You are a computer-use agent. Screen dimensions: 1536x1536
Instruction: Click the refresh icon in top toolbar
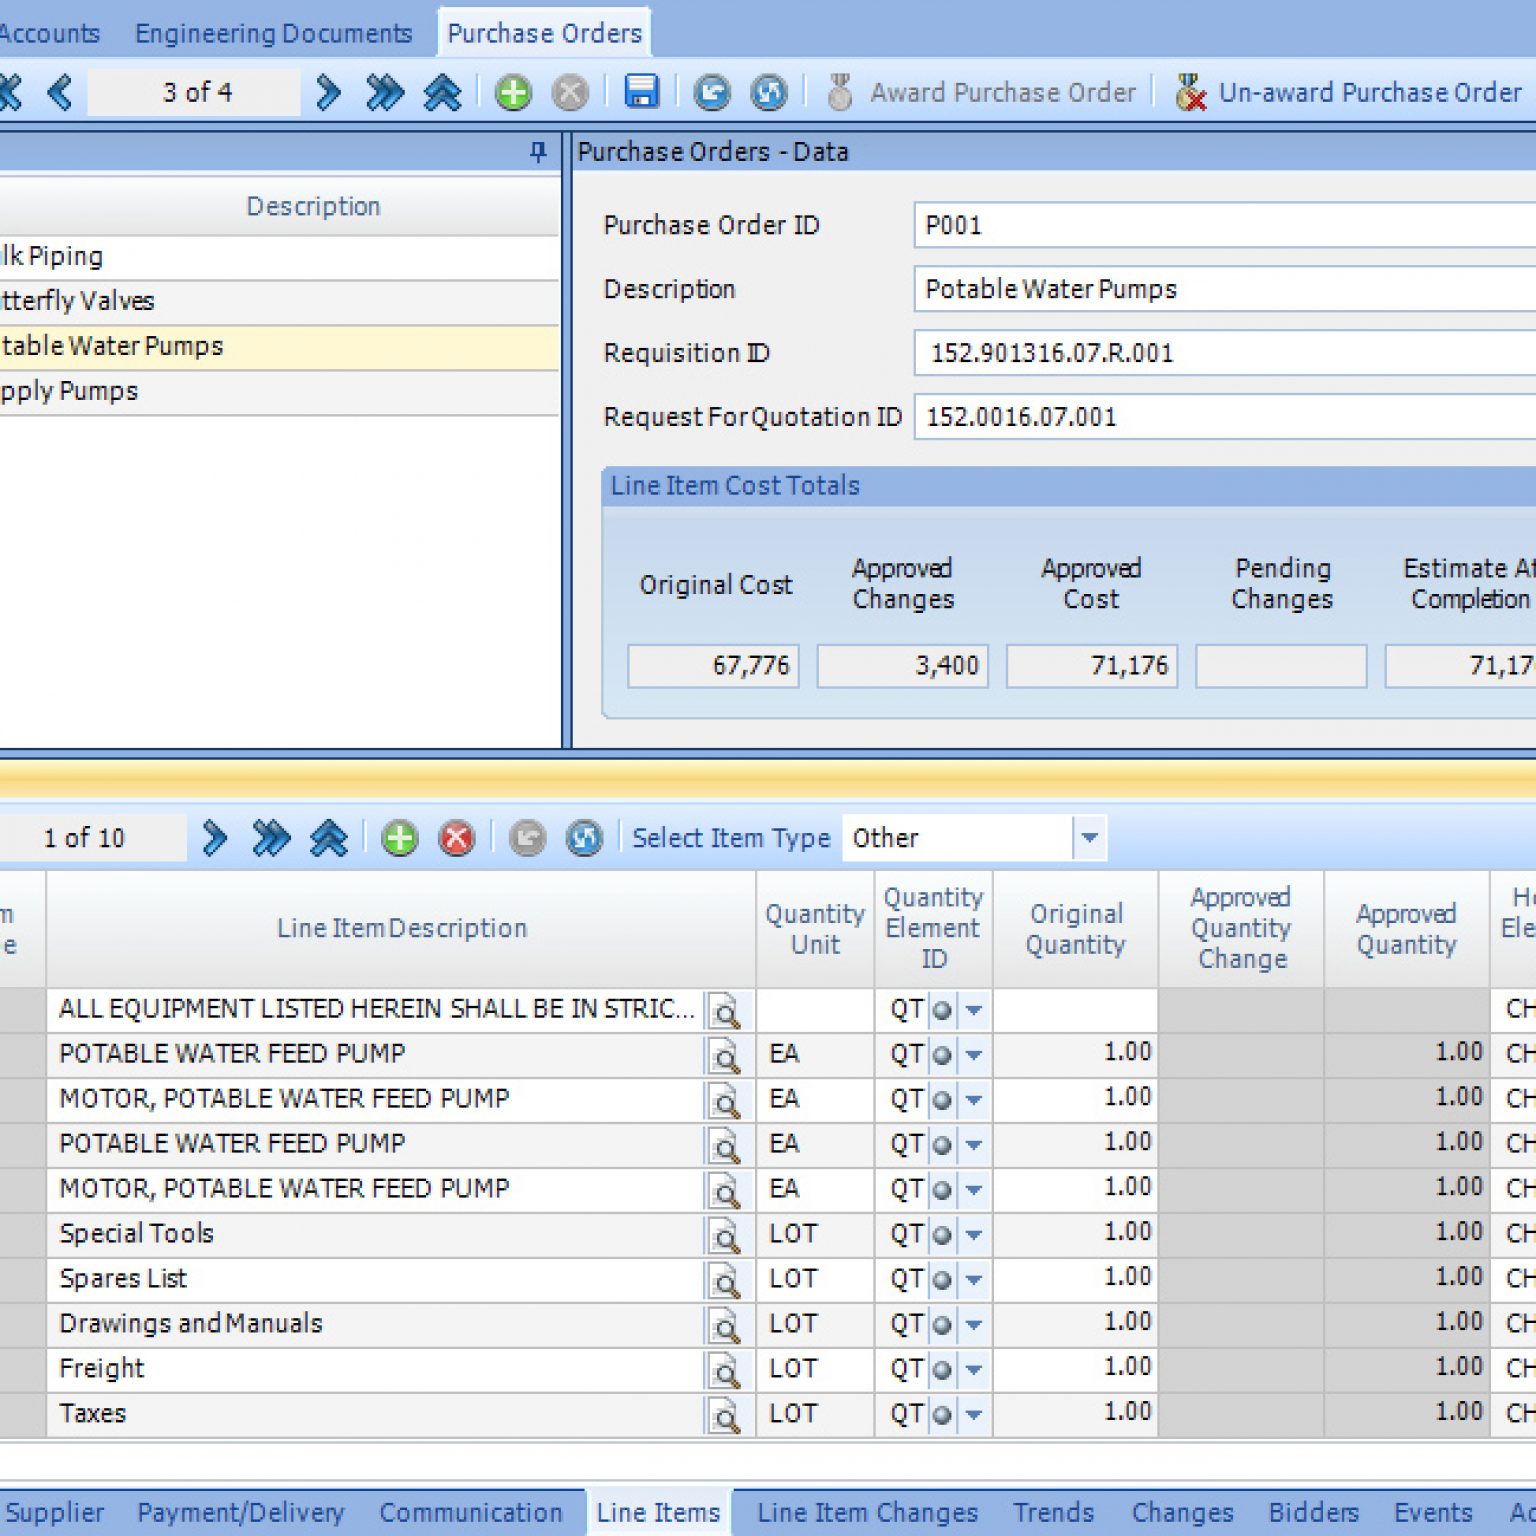769,93
